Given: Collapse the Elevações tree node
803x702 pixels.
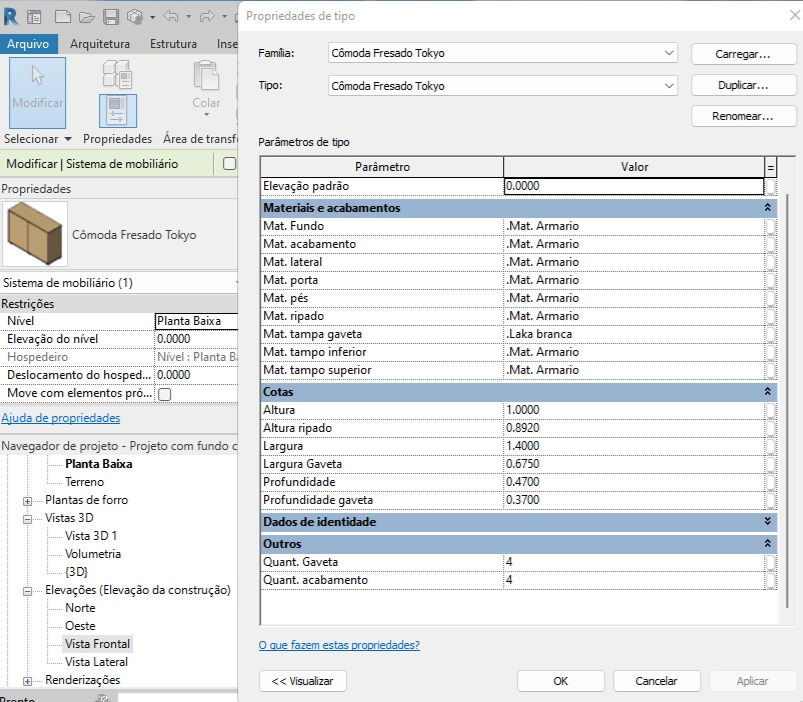Looking at the screenshot, I should tap(28, 591).
